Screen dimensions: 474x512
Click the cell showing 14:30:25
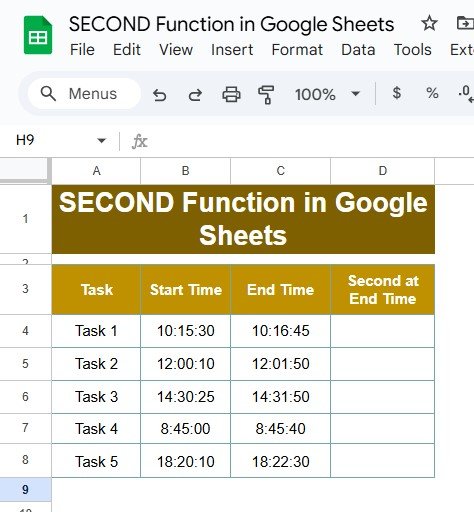click(x=186, y=397)
